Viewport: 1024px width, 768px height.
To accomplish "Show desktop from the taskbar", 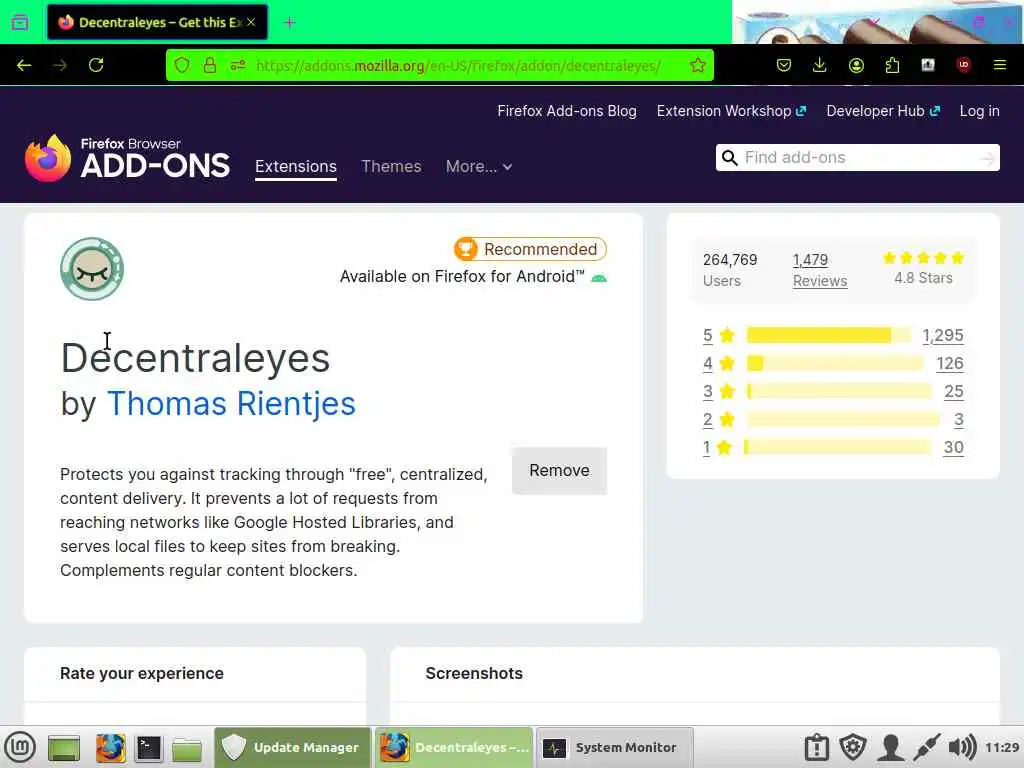I will coord(64,748).
